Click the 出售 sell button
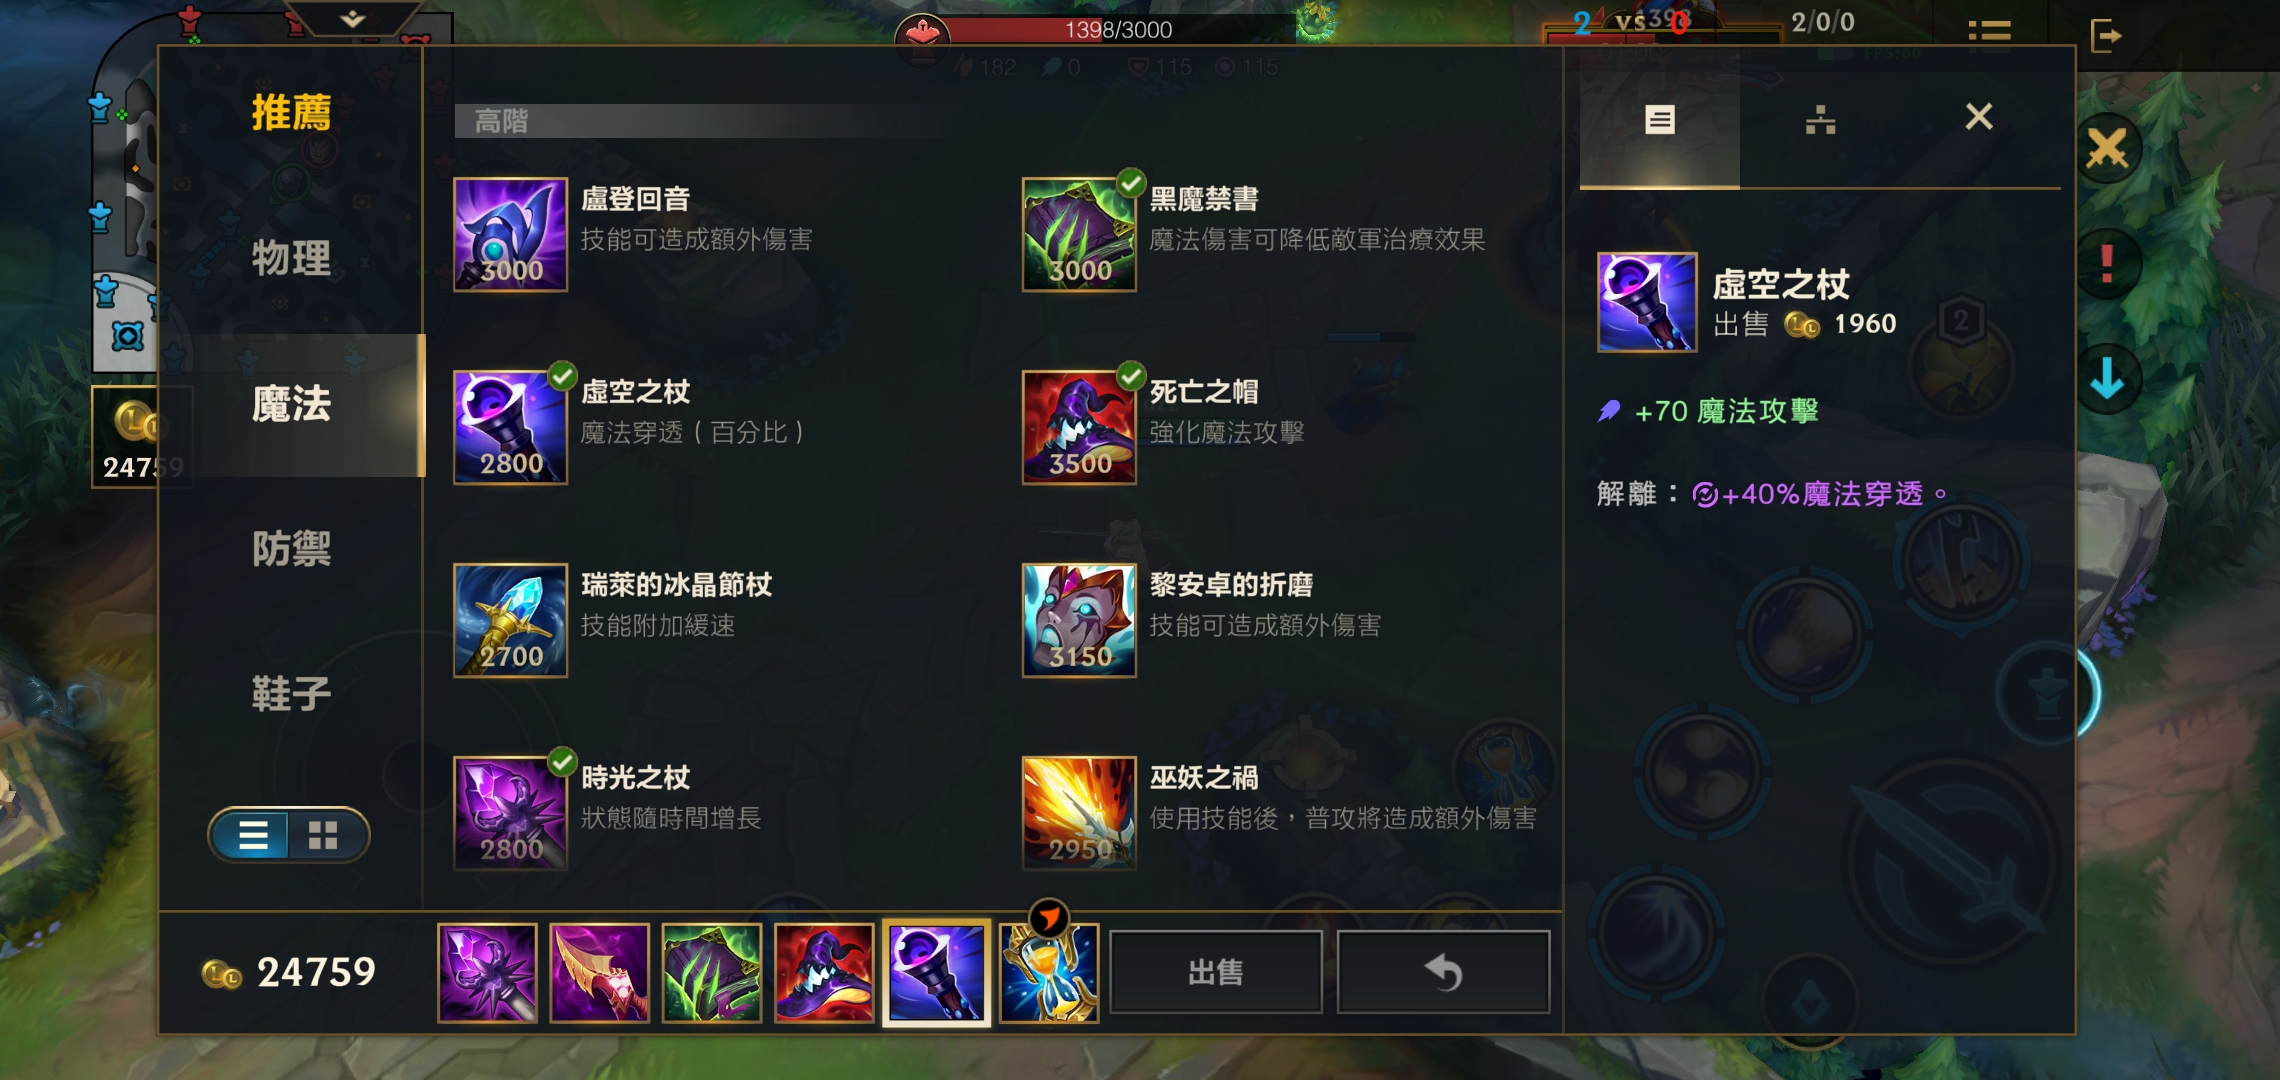The height and width of the screenshot is (1080, 2280). pyautogui.click(x=1216, y=972)
